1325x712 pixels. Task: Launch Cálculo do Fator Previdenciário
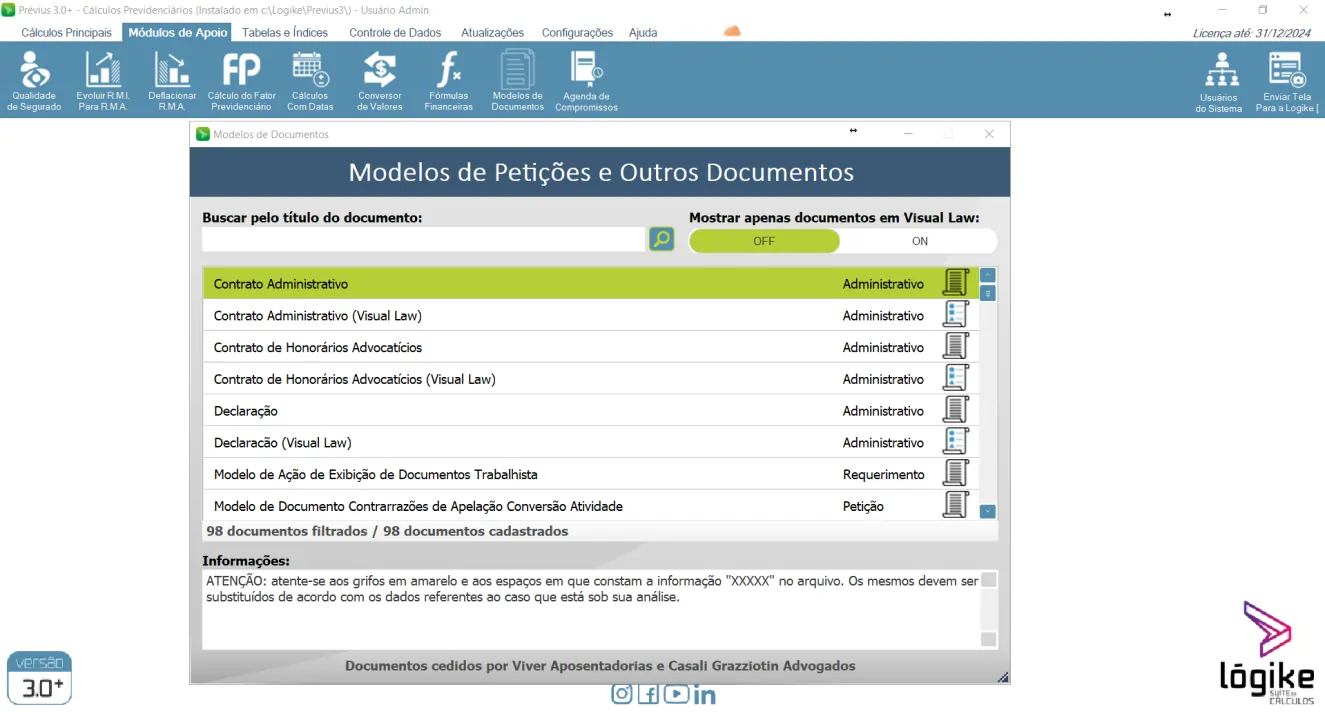pos(241,80)
